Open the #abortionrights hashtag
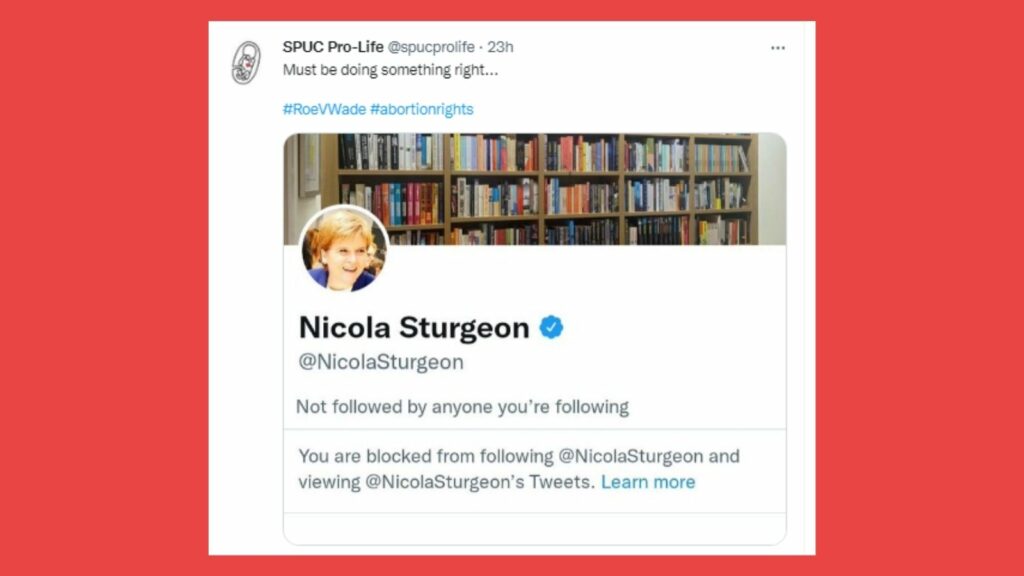This screenshot has height=576, width=1024. [x=422, y=109]
